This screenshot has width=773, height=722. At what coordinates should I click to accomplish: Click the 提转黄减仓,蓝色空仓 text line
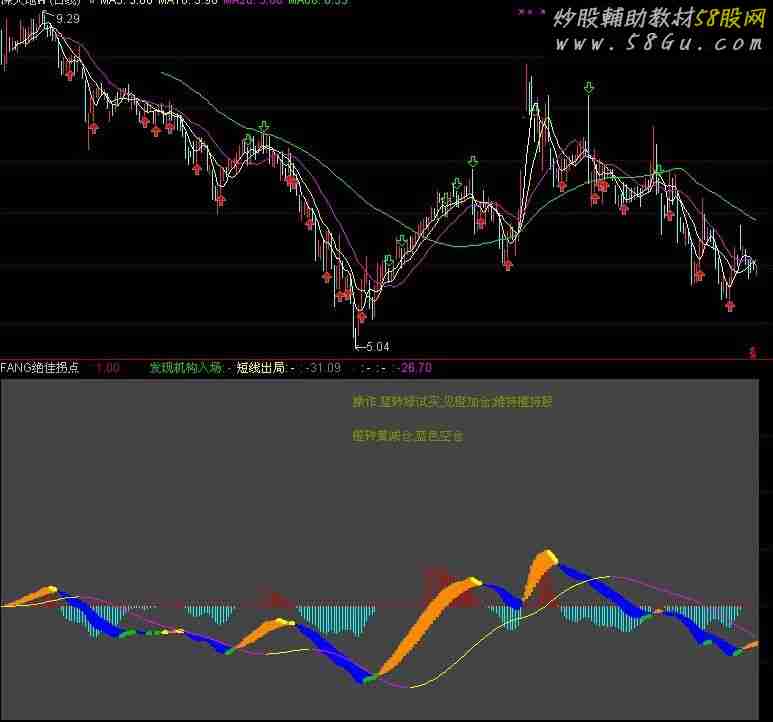[x=408, y=436]
